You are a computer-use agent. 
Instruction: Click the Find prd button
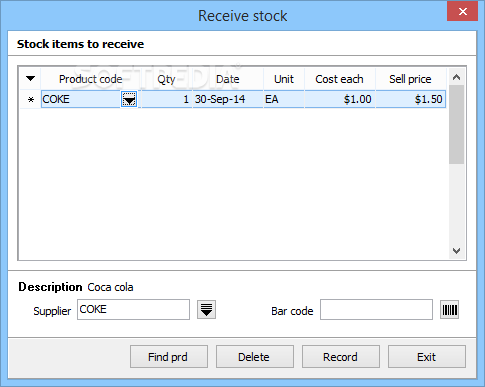(x=169, y=357)
